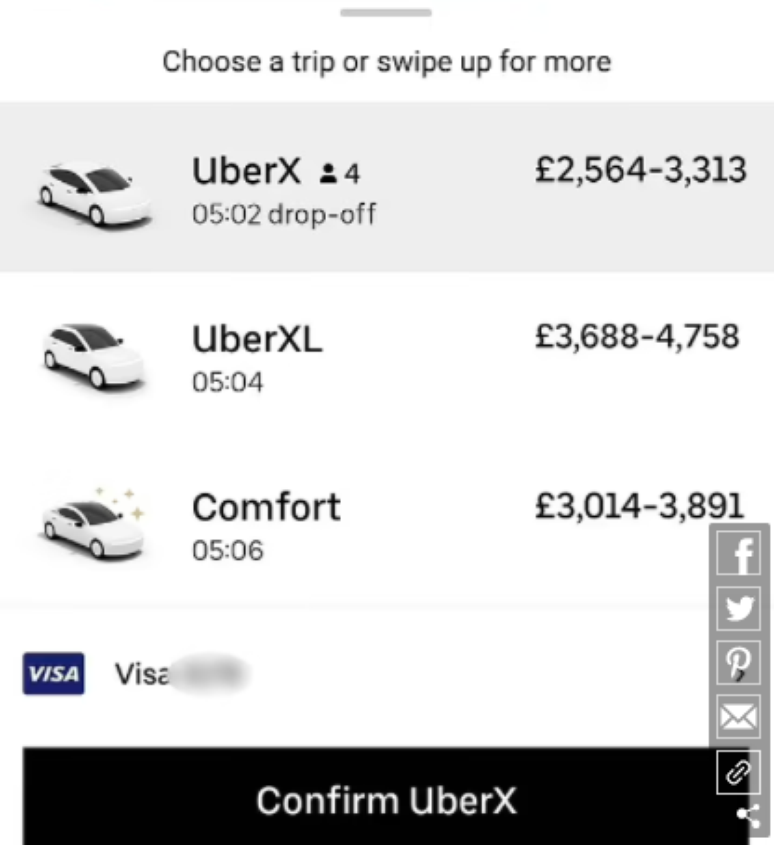This screenshot has width=774, height=845.
Task: Select the UberX ride option
Action: point(246,173)
